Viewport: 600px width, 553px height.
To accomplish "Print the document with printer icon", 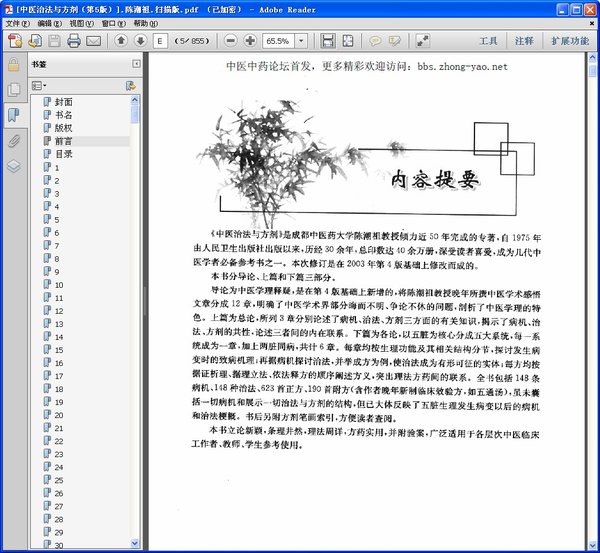I will click(x=74, y=41).
